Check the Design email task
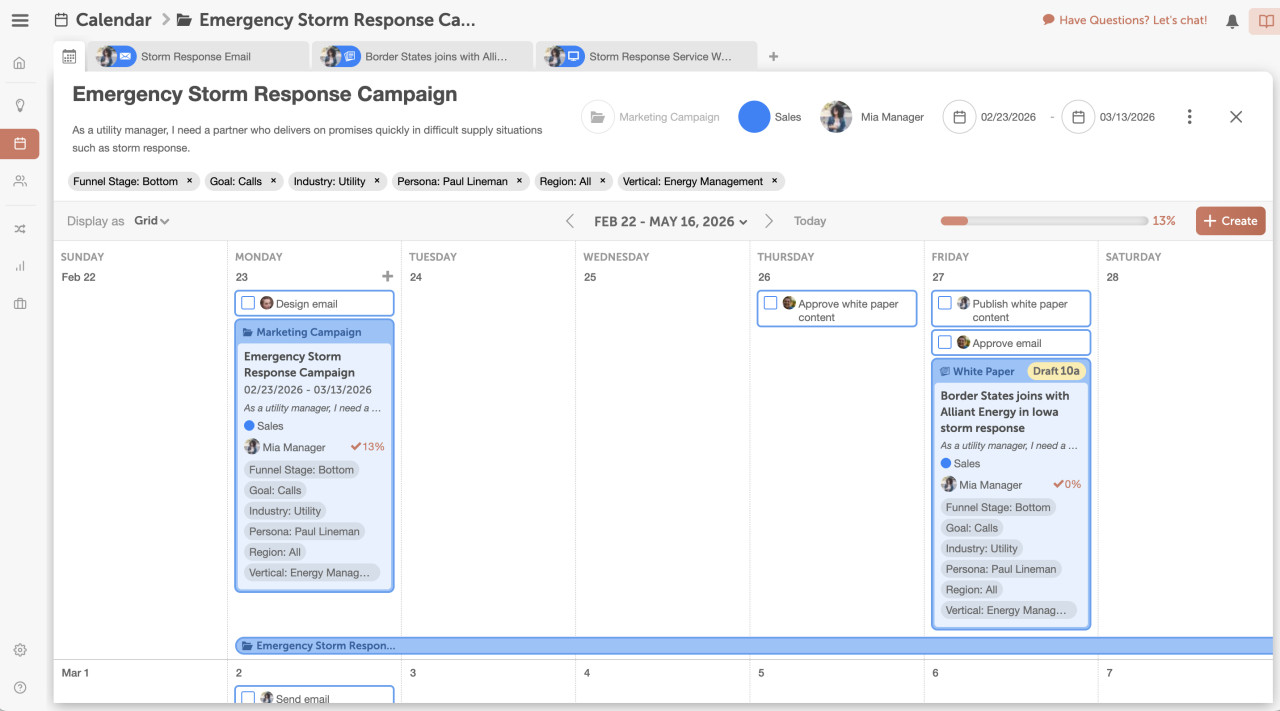This screenshot has width=1280, height=711. (248, 303)
